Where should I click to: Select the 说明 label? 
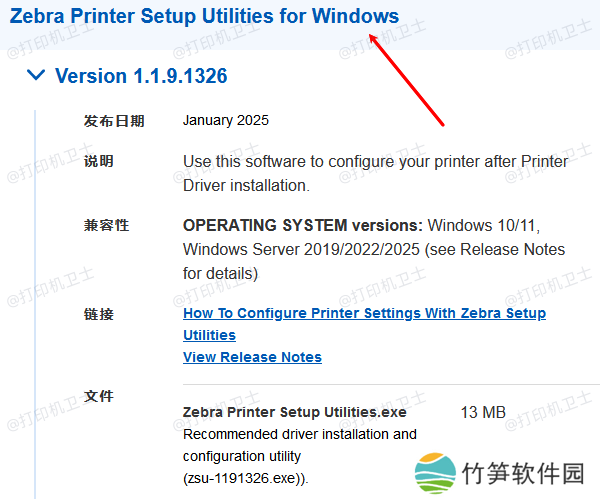[99, 161]
